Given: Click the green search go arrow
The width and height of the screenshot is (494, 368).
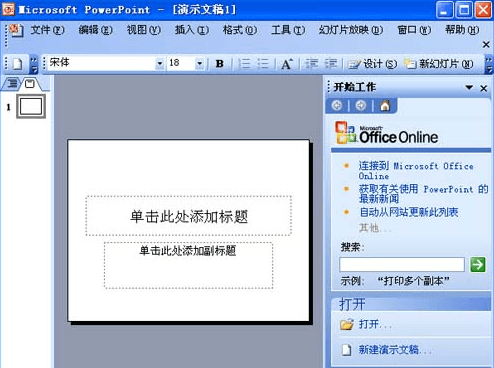Looking at the screenshot, I should [477, 265].
